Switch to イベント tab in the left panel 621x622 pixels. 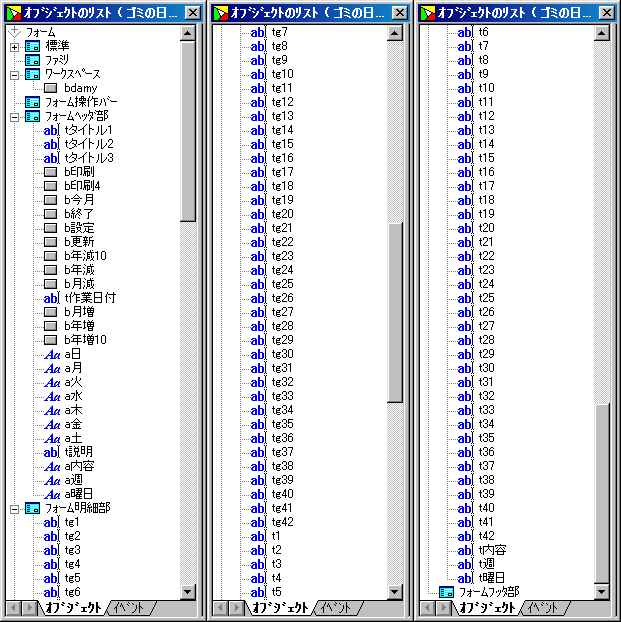click(131, 607)
